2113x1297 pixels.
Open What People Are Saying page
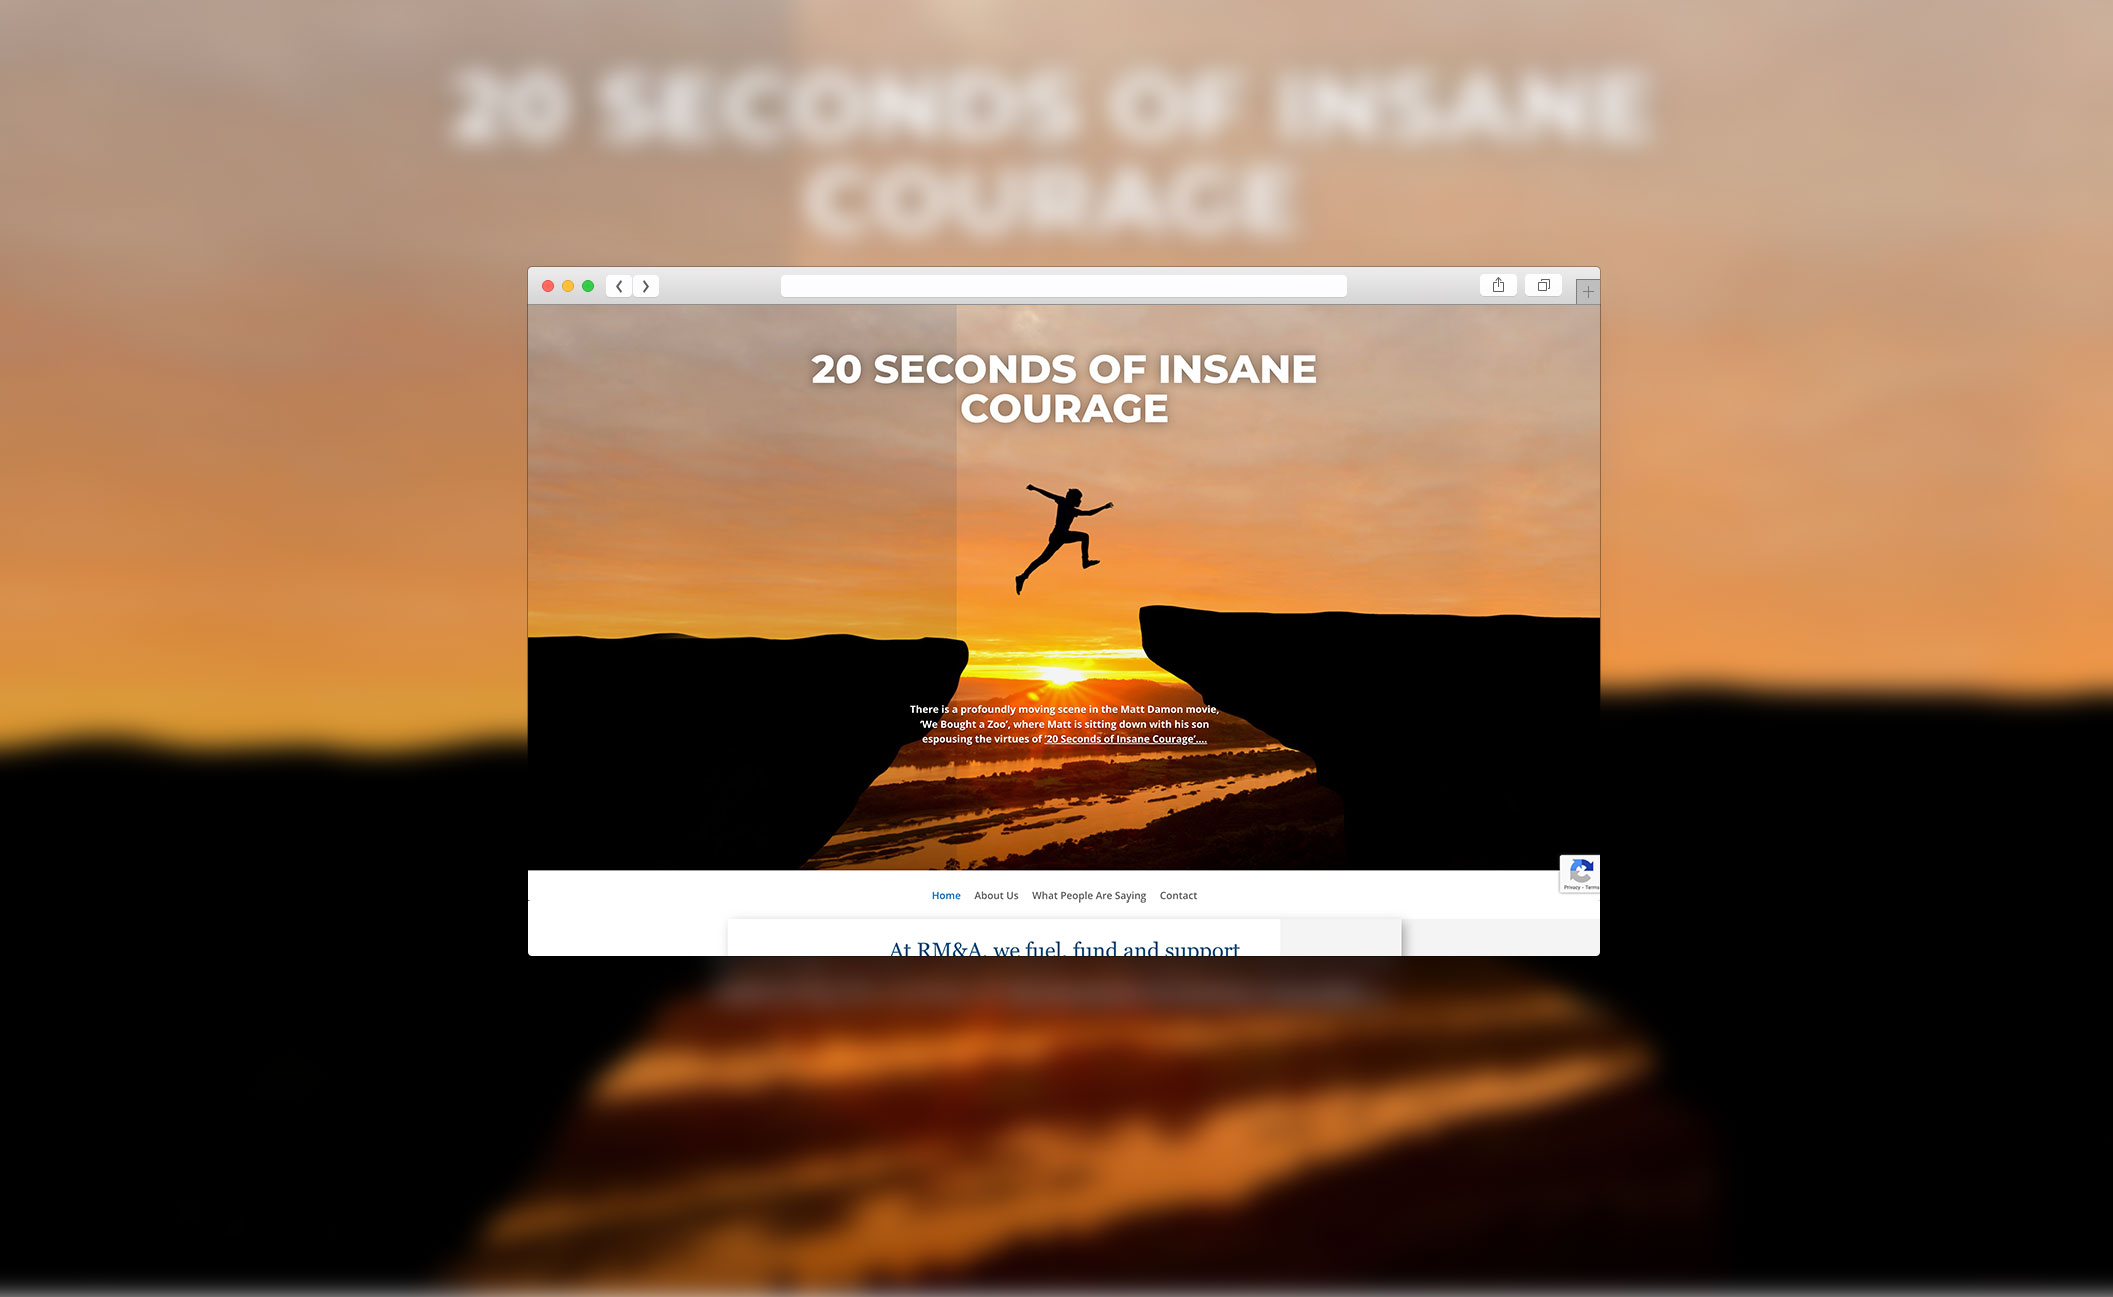1089,895
